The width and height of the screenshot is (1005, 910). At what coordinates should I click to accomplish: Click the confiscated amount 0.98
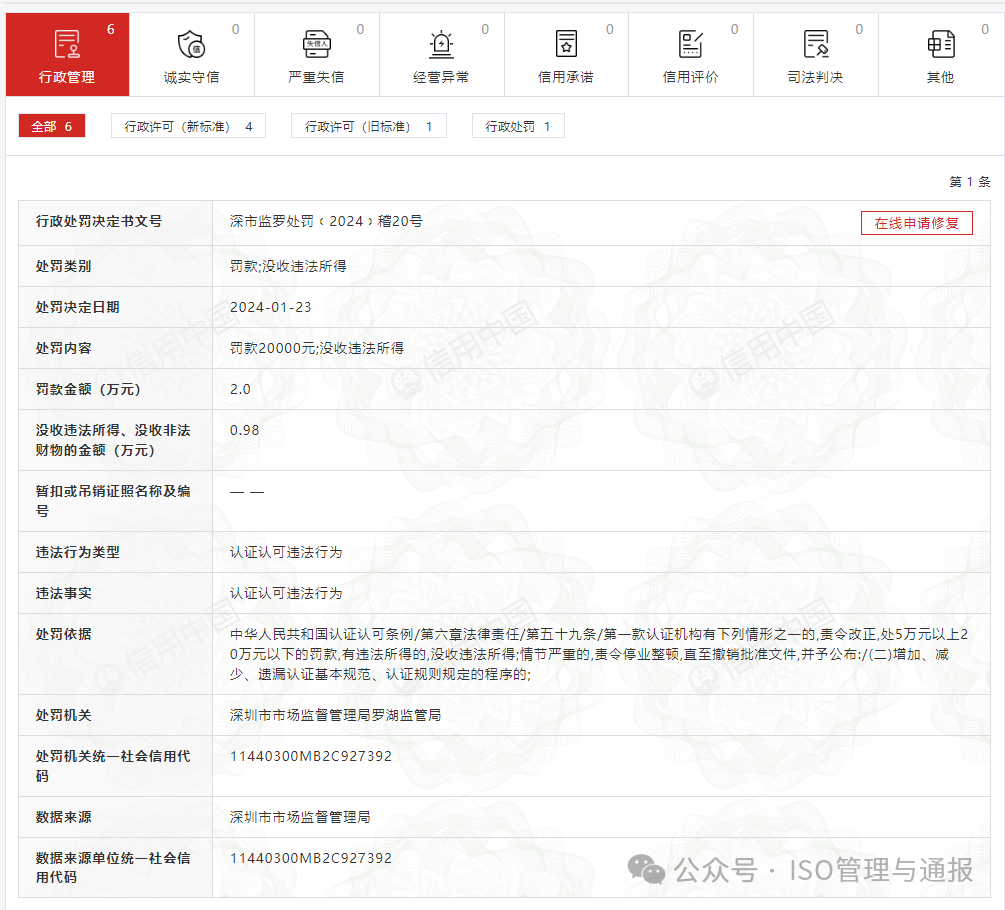click(245, 430)
